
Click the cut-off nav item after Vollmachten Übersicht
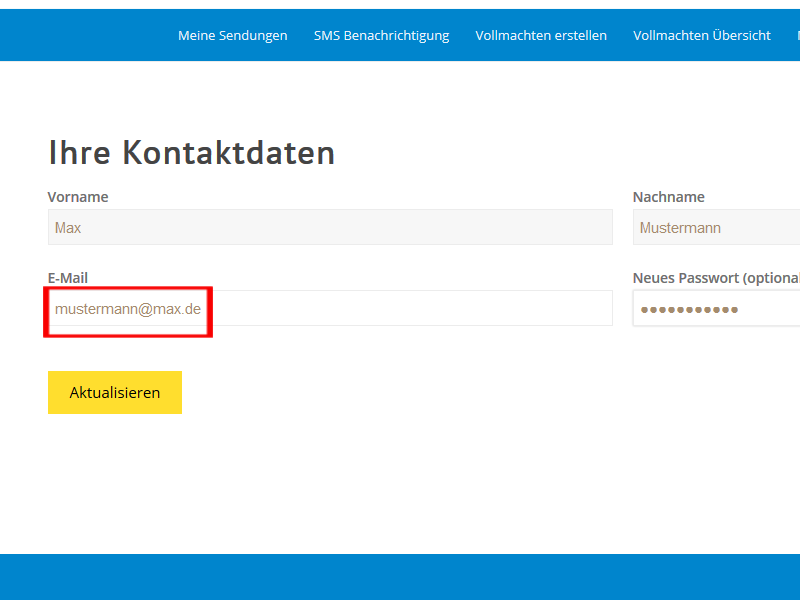[797, 35]
